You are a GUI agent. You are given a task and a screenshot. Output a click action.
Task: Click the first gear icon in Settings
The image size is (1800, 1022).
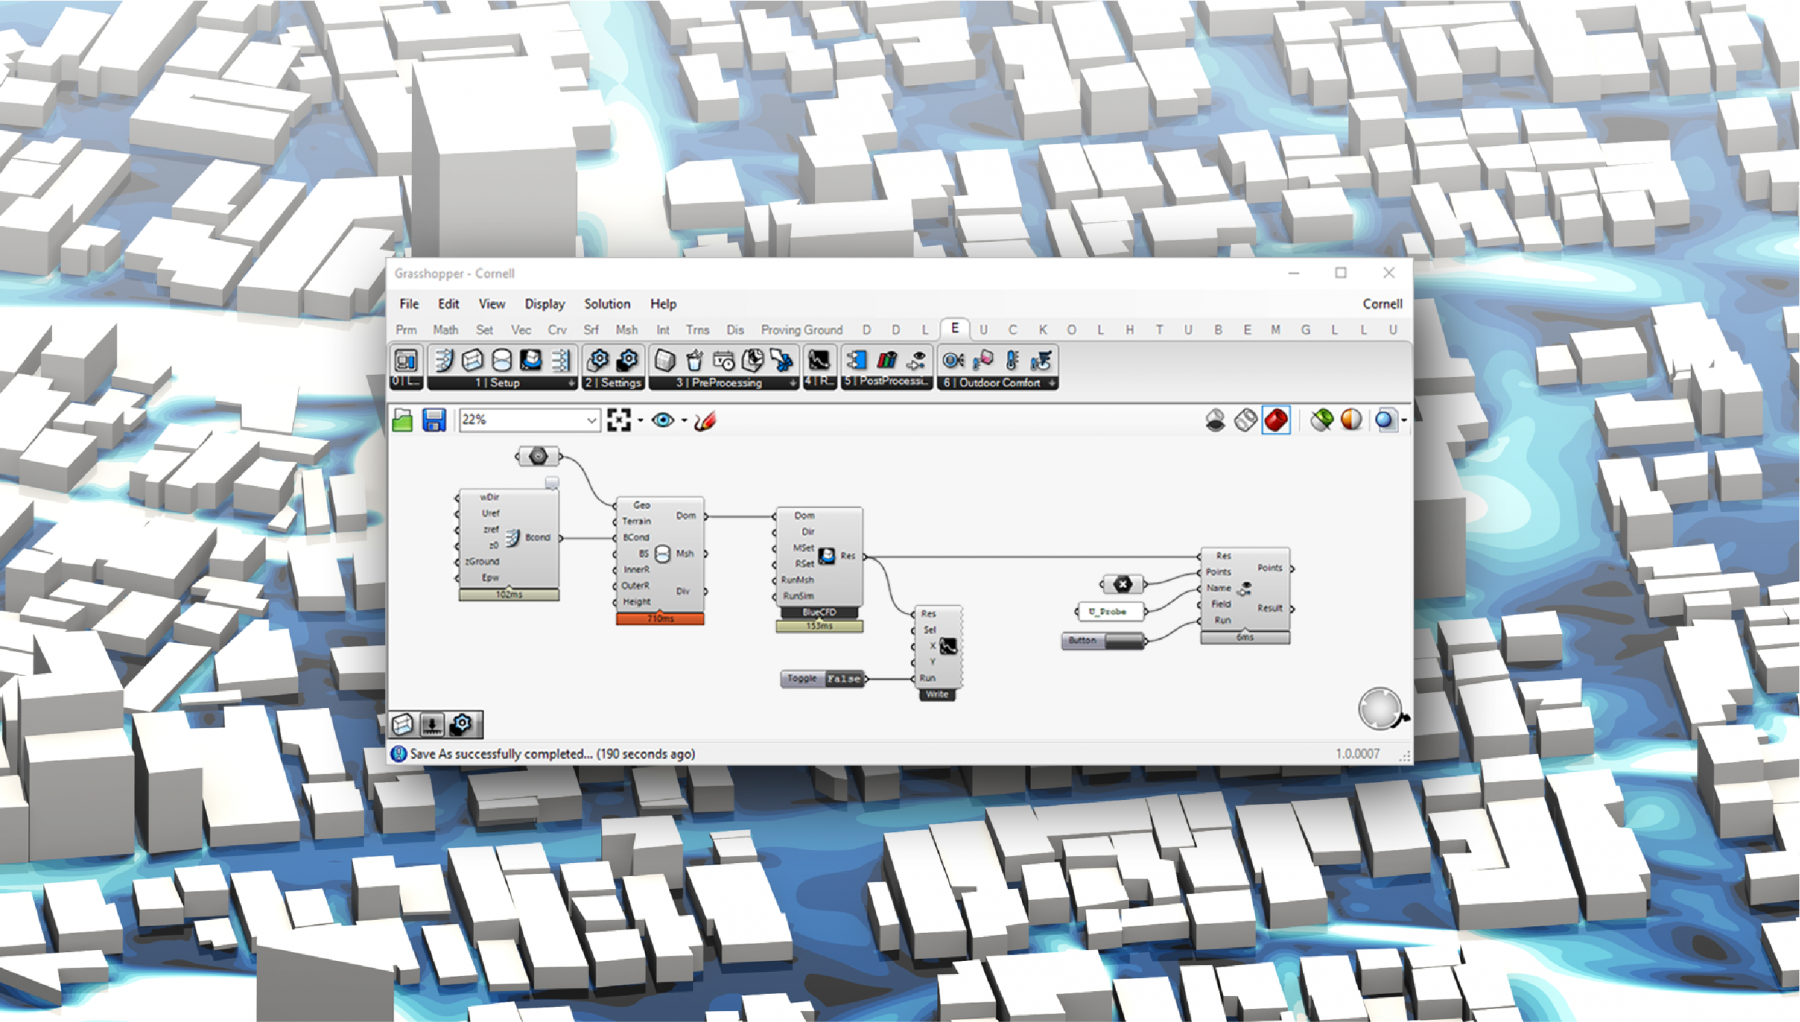[x=598, y=360]
